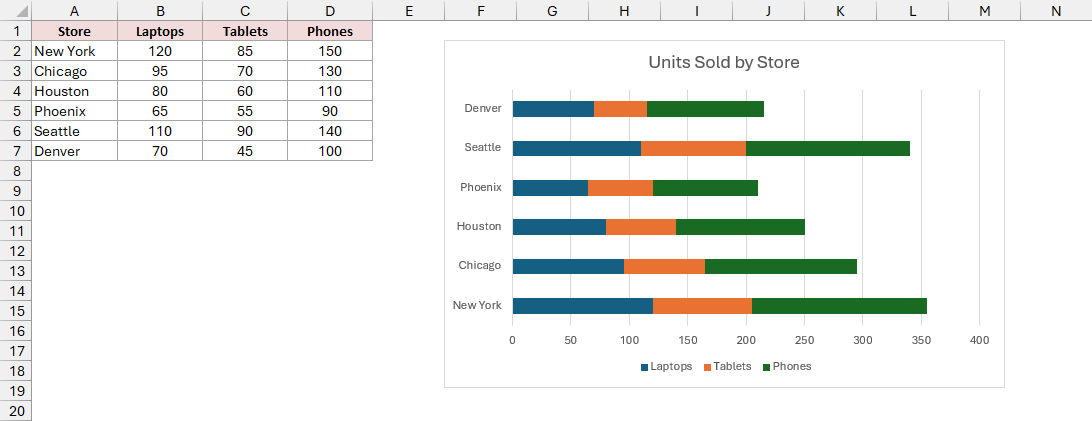This screenshot has width=1092, height=421.
Task: Select column C header
Action: (245, 10)
